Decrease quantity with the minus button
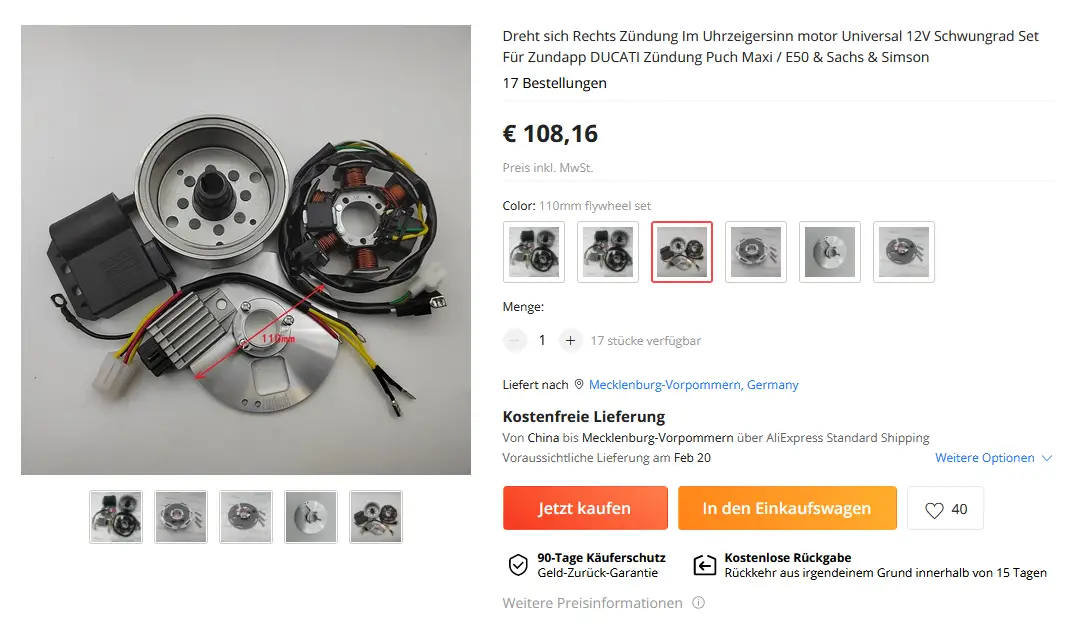The height and width of the screenshot is (633, 1074). pos(514,340)
